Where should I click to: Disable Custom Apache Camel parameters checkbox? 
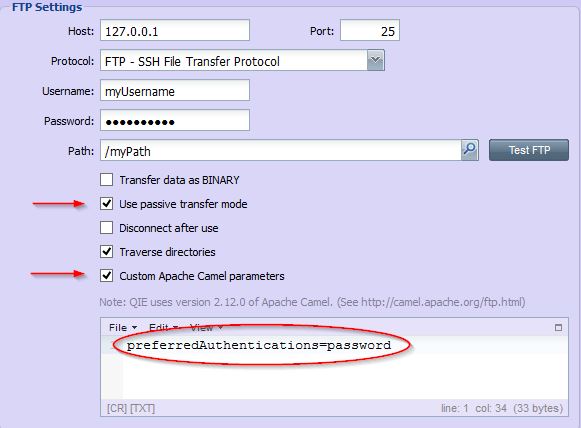(107, 276)
